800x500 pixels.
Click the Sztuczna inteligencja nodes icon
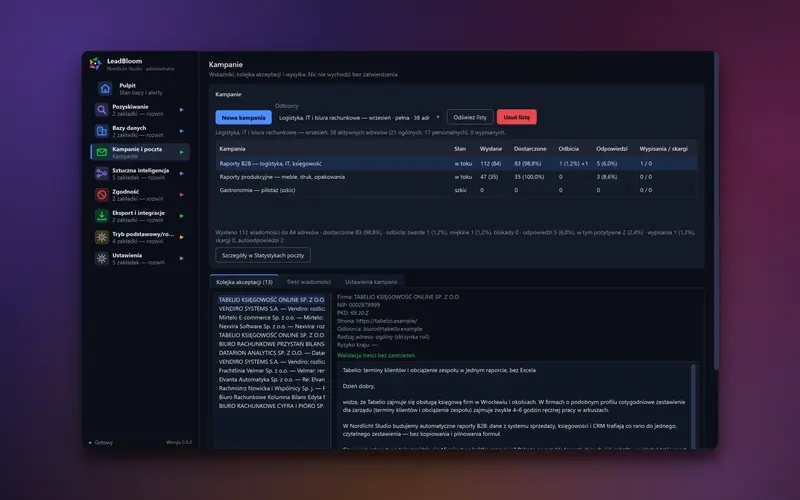(102, 173)
